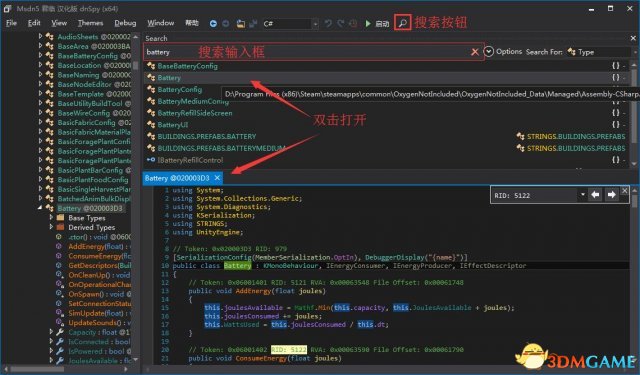The height and width of the screenshot is (375, 640).
Task: Expand the AudioSheets tree node
Action: [40, 36]
